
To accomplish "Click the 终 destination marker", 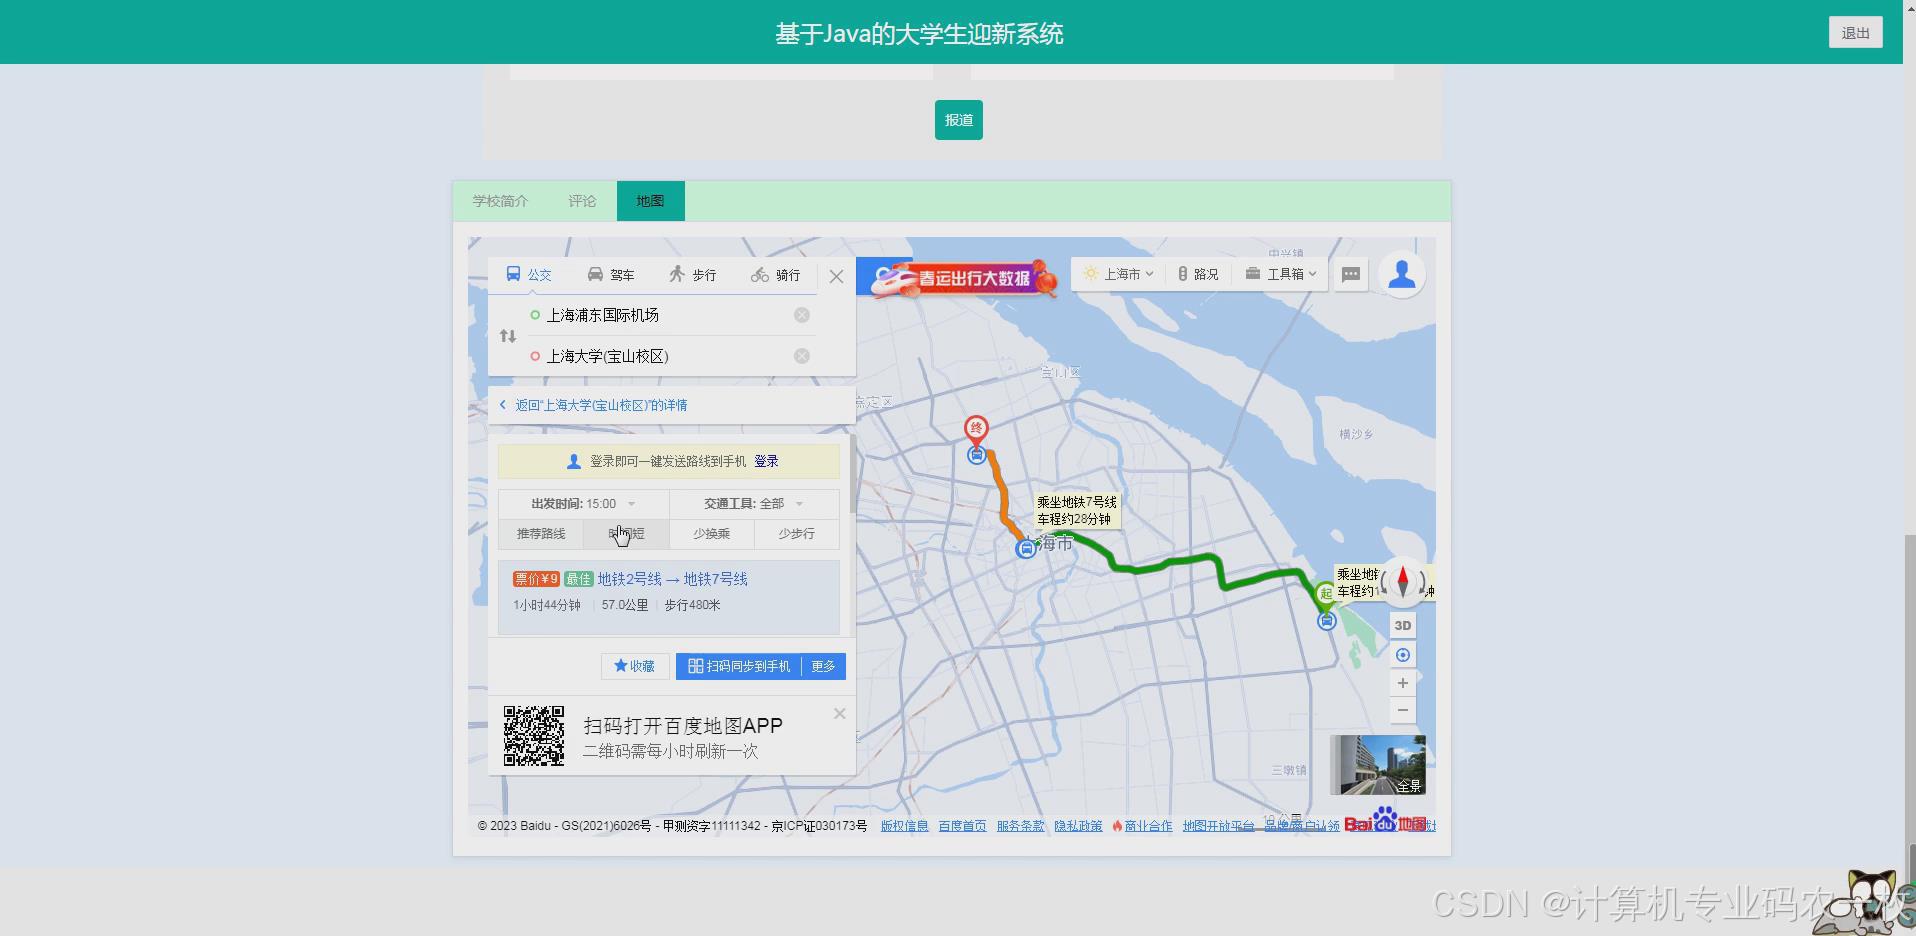I will [976, 430].
